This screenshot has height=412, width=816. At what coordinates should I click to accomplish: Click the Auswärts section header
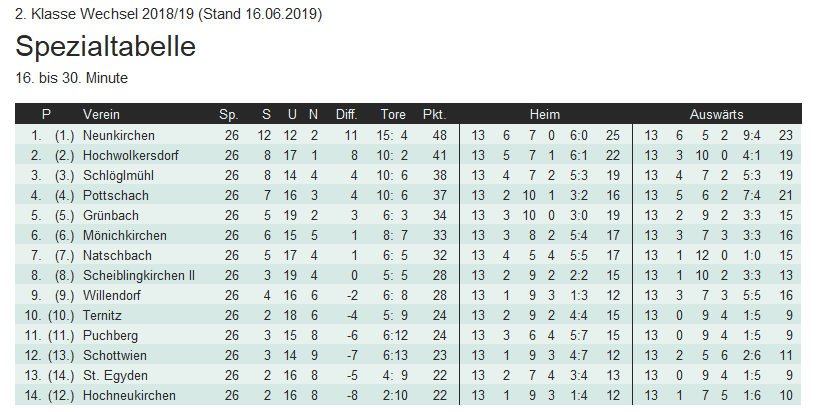pyautogui.click(x=716, y=114)
